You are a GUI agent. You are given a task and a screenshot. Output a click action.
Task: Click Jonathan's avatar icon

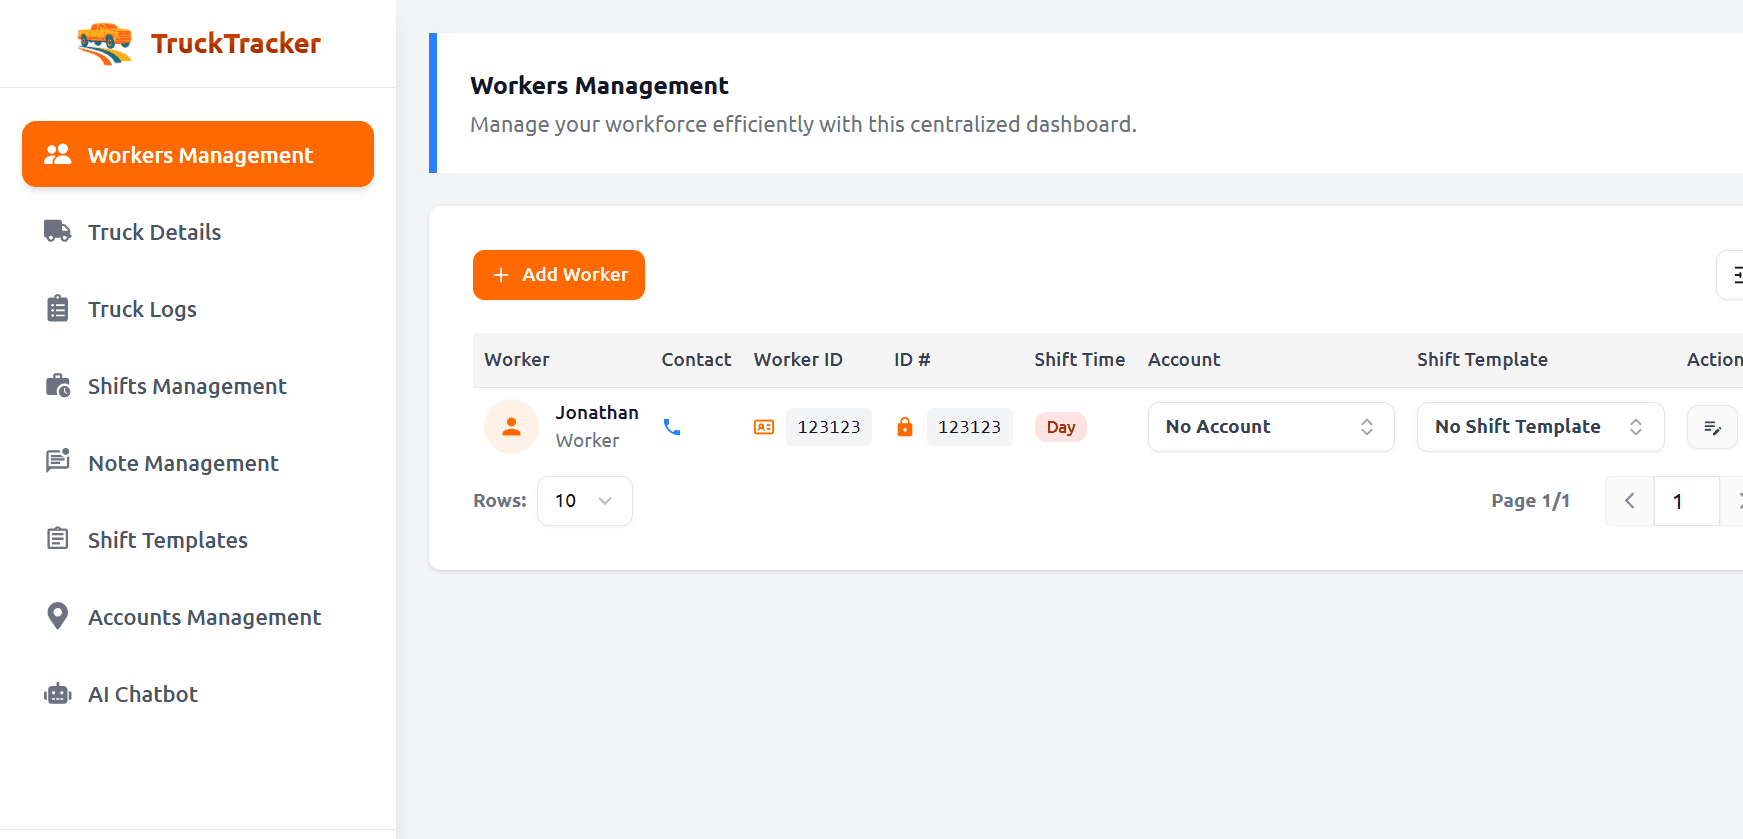511,427
